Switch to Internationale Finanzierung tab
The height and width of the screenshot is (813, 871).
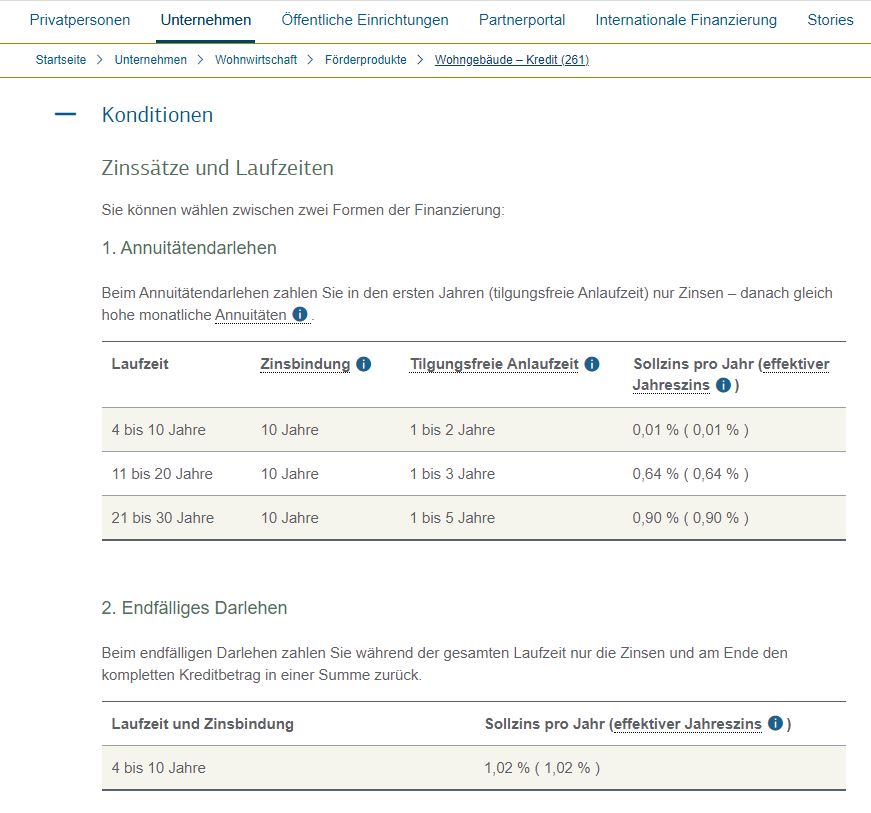pyautogui.click(x=686, y=20)
